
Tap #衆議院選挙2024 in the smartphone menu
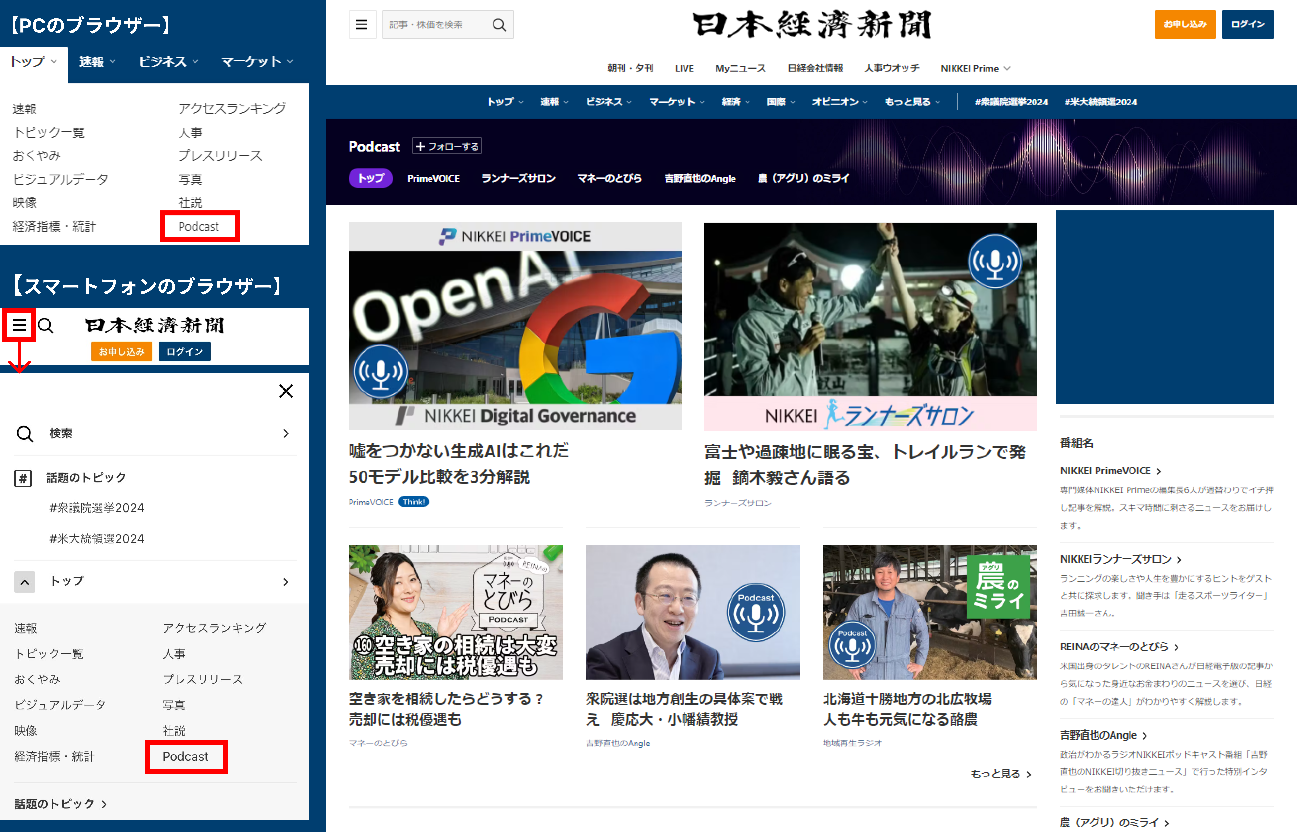click(x=96, y=508)
